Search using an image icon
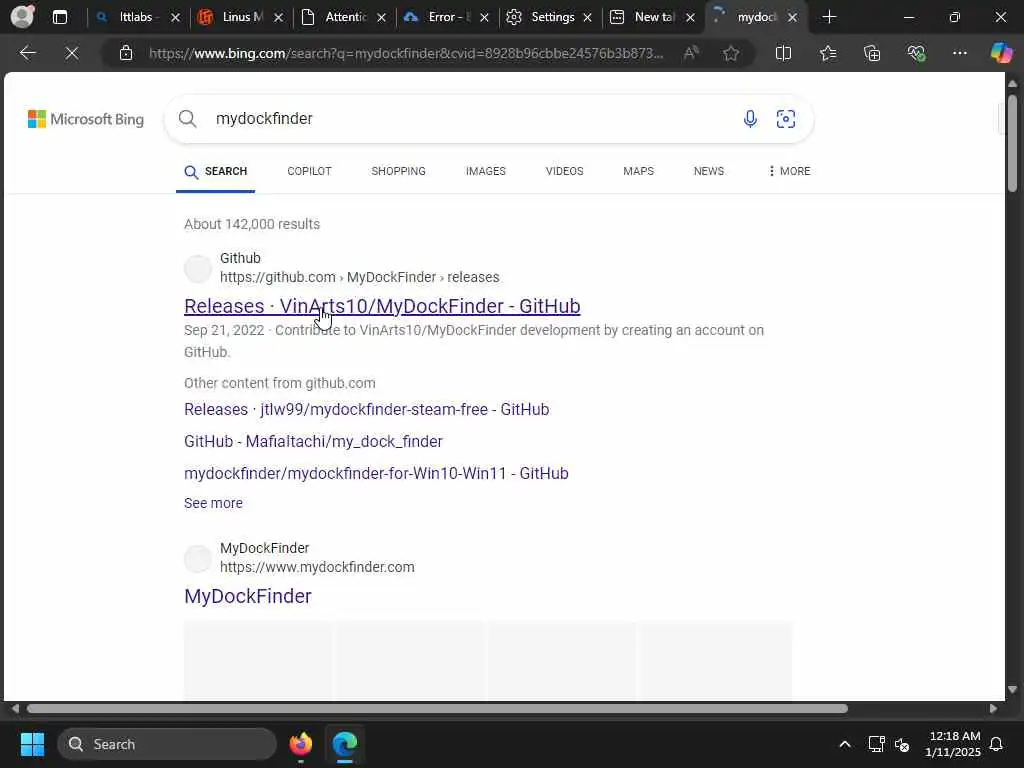The height and width of the screenshot is (768, 1024). [786, 119]
